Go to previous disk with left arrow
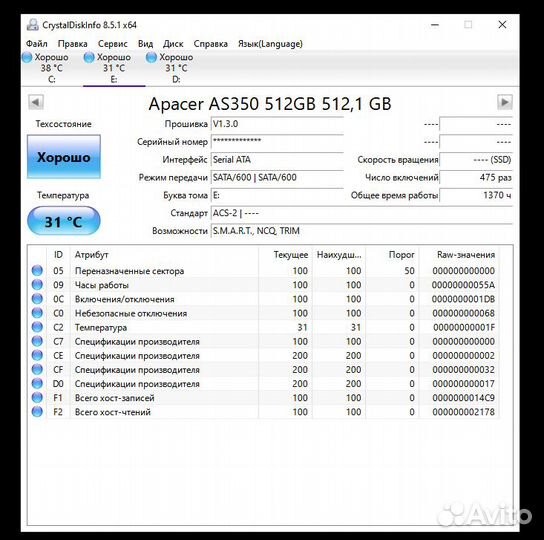 click(x=35, y=102)
